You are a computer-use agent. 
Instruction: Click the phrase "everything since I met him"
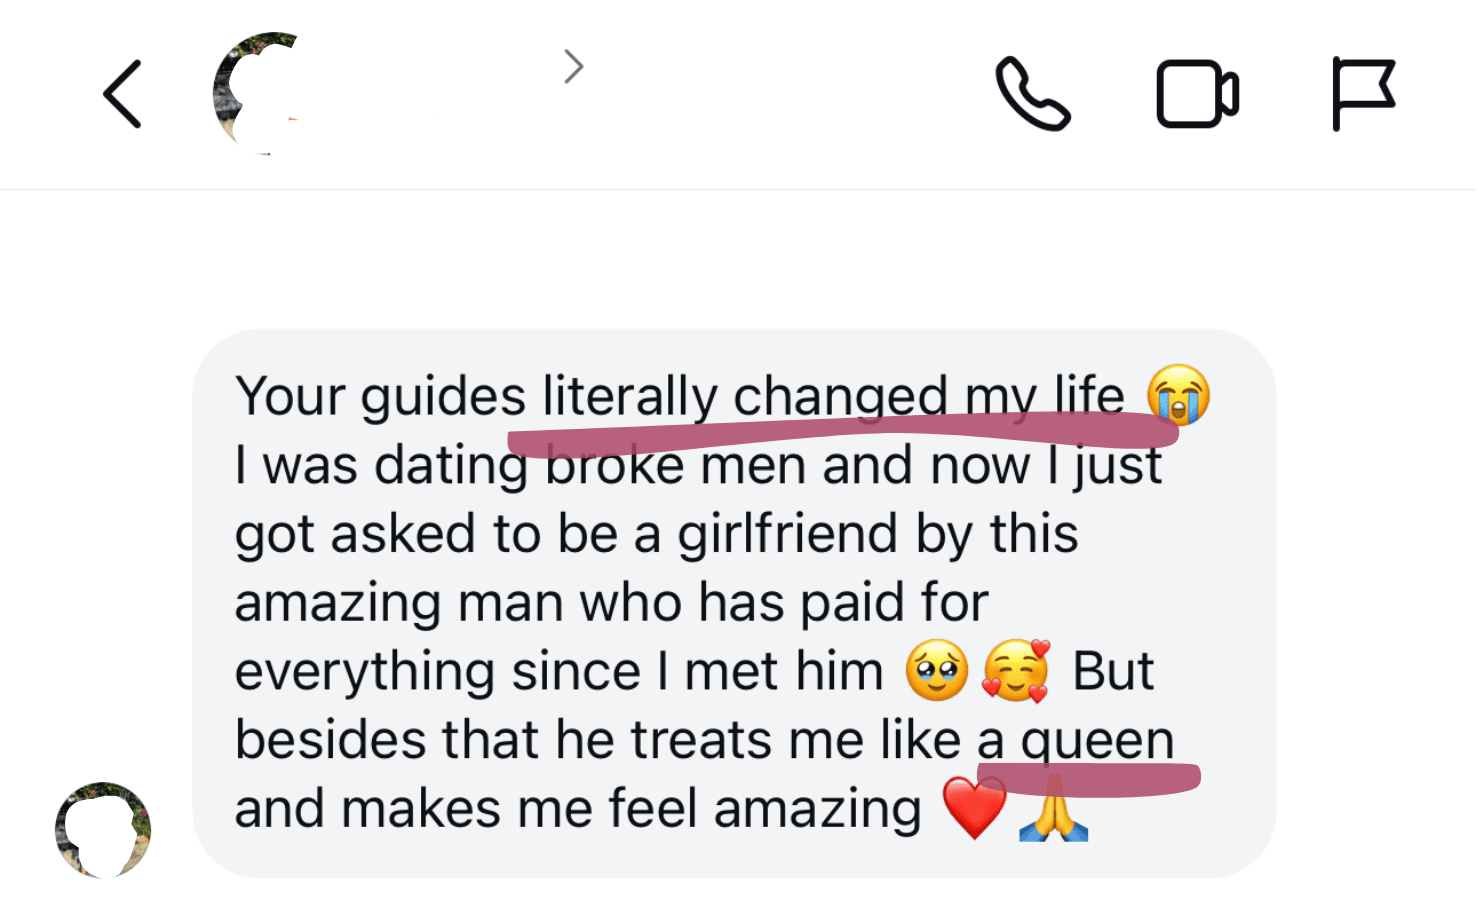coord(559,671)
